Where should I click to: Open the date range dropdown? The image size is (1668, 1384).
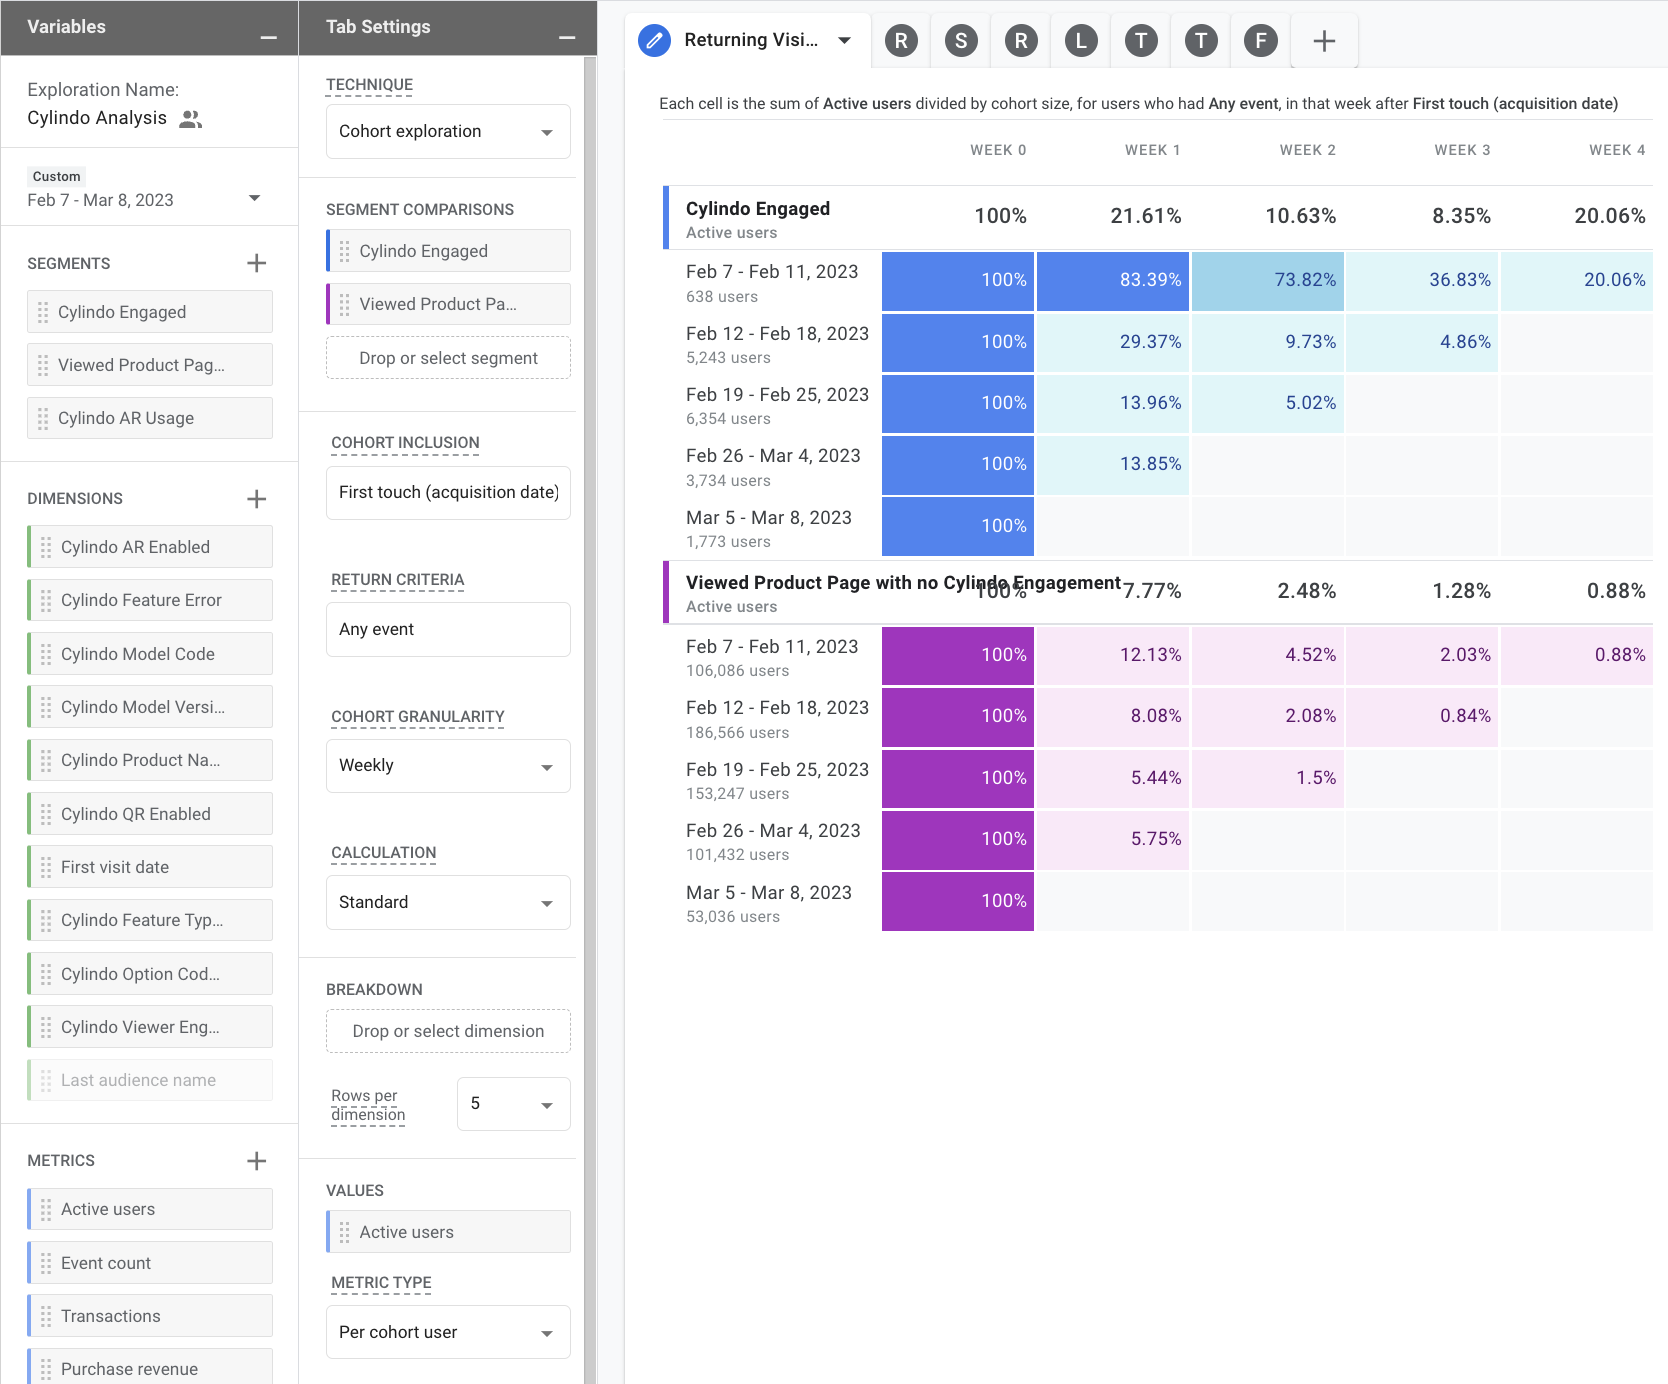(254, 199)
